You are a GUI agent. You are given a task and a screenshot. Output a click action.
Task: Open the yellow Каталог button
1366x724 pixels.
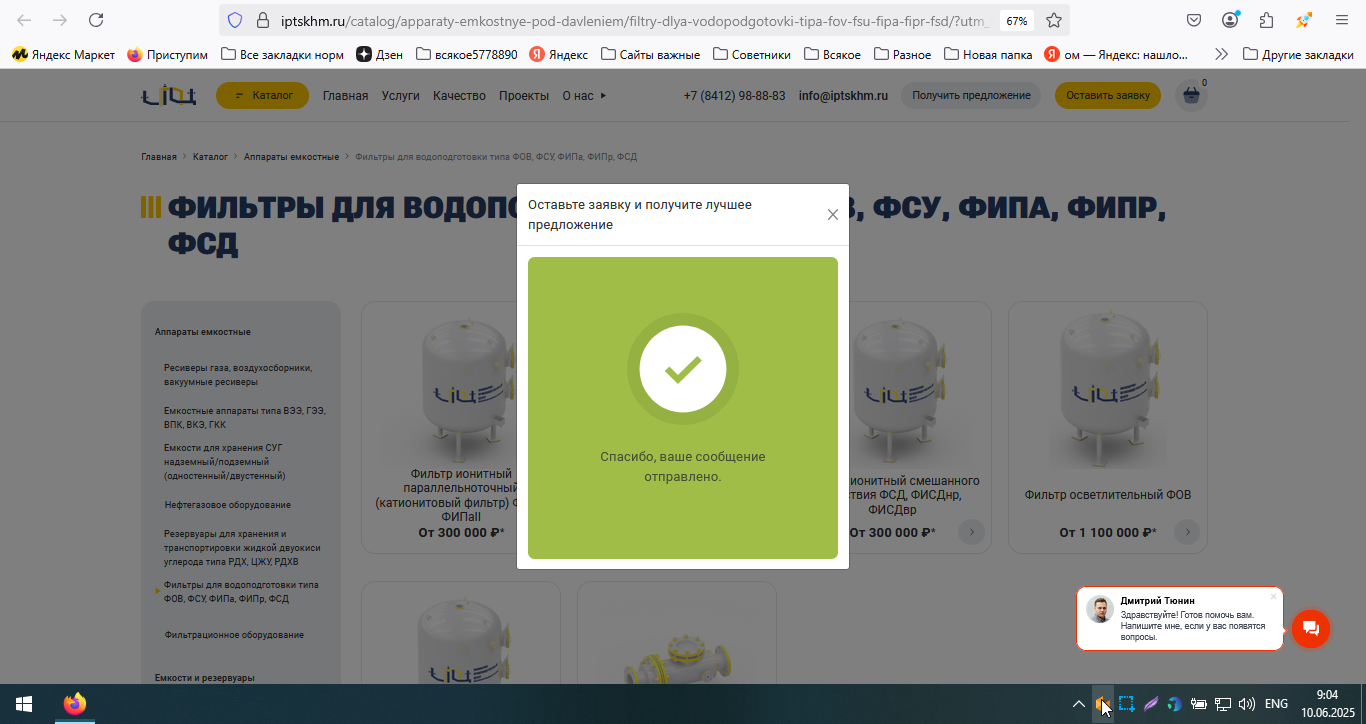[262, 95]
